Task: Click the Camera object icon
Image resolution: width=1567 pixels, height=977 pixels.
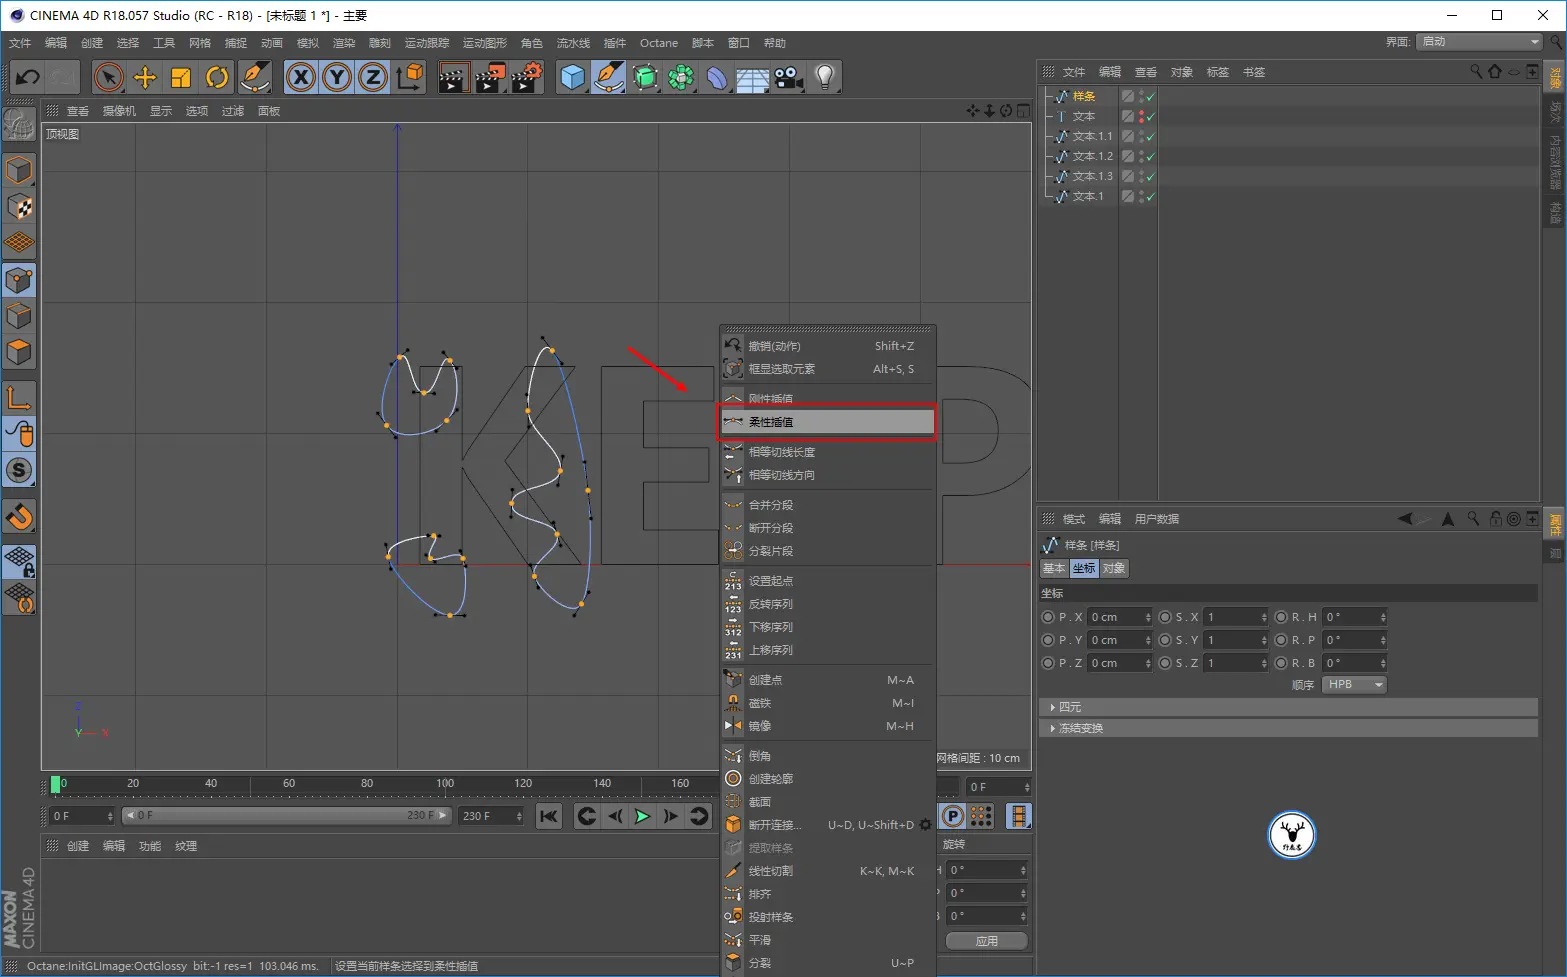Action: (x=788, y=77)
